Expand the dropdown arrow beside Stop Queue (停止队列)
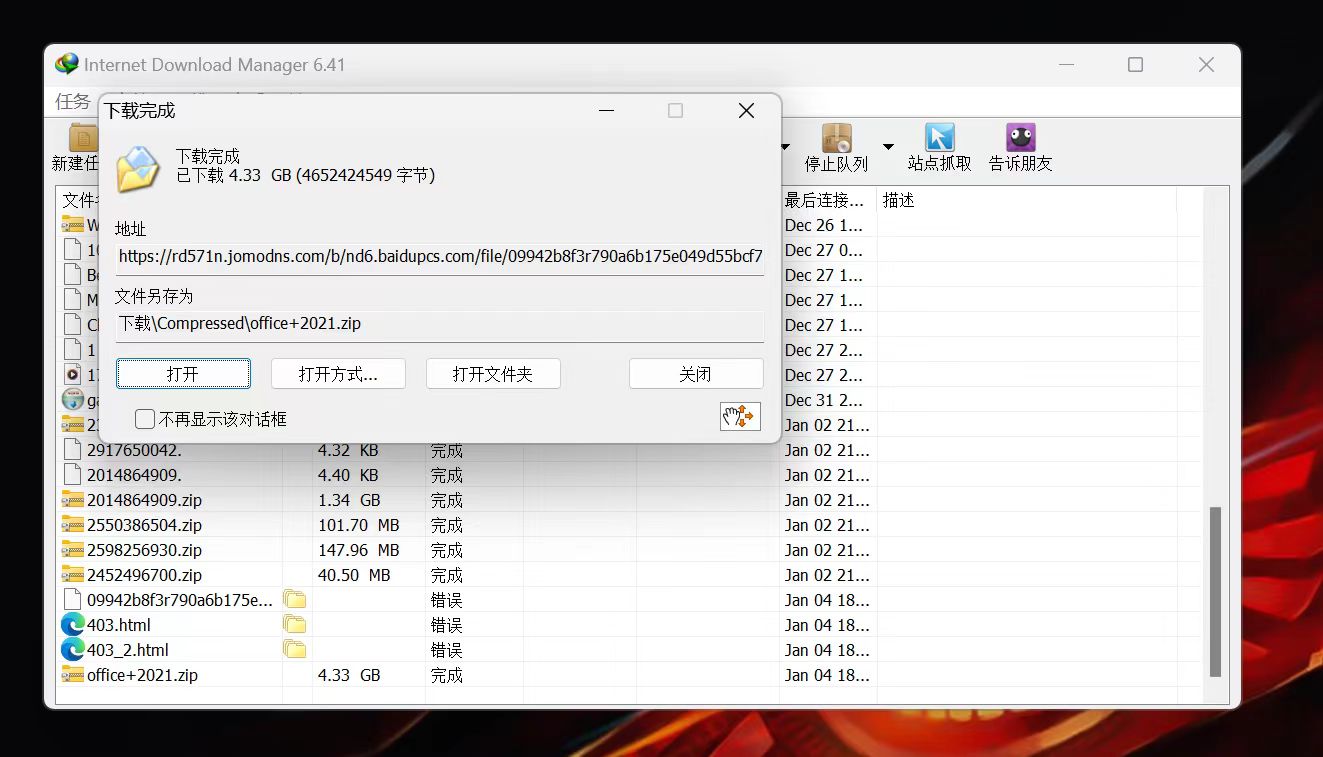Viewport: 1323px width, 757px height. coord(888,147)
